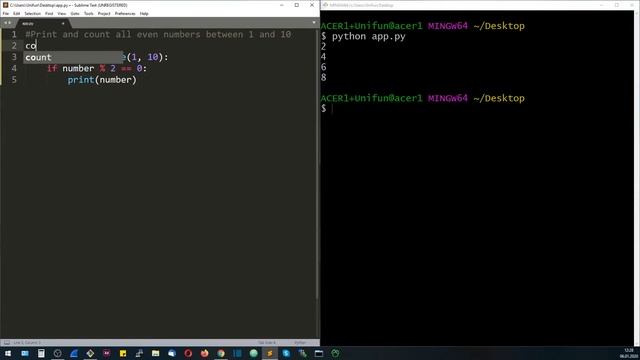The image size is (640, 360).
Task: Click the MINGW64 terminal title bar icon
Action: point(325,5)
